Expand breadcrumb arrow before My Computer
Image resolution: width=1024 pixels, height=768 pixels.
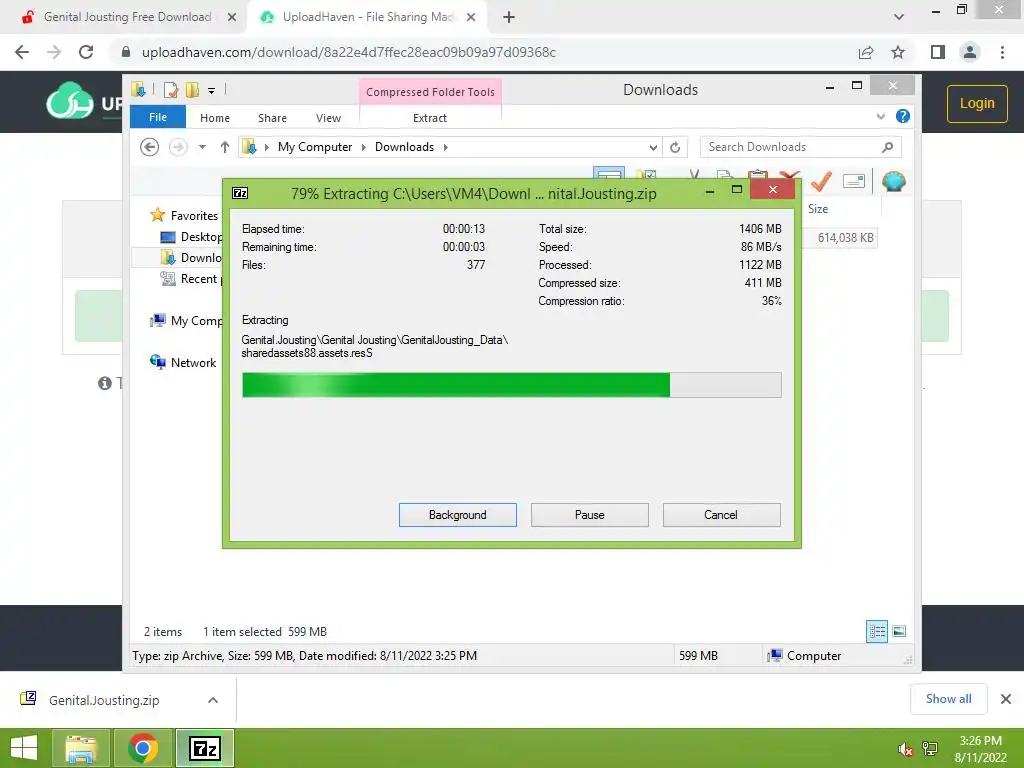266,147
